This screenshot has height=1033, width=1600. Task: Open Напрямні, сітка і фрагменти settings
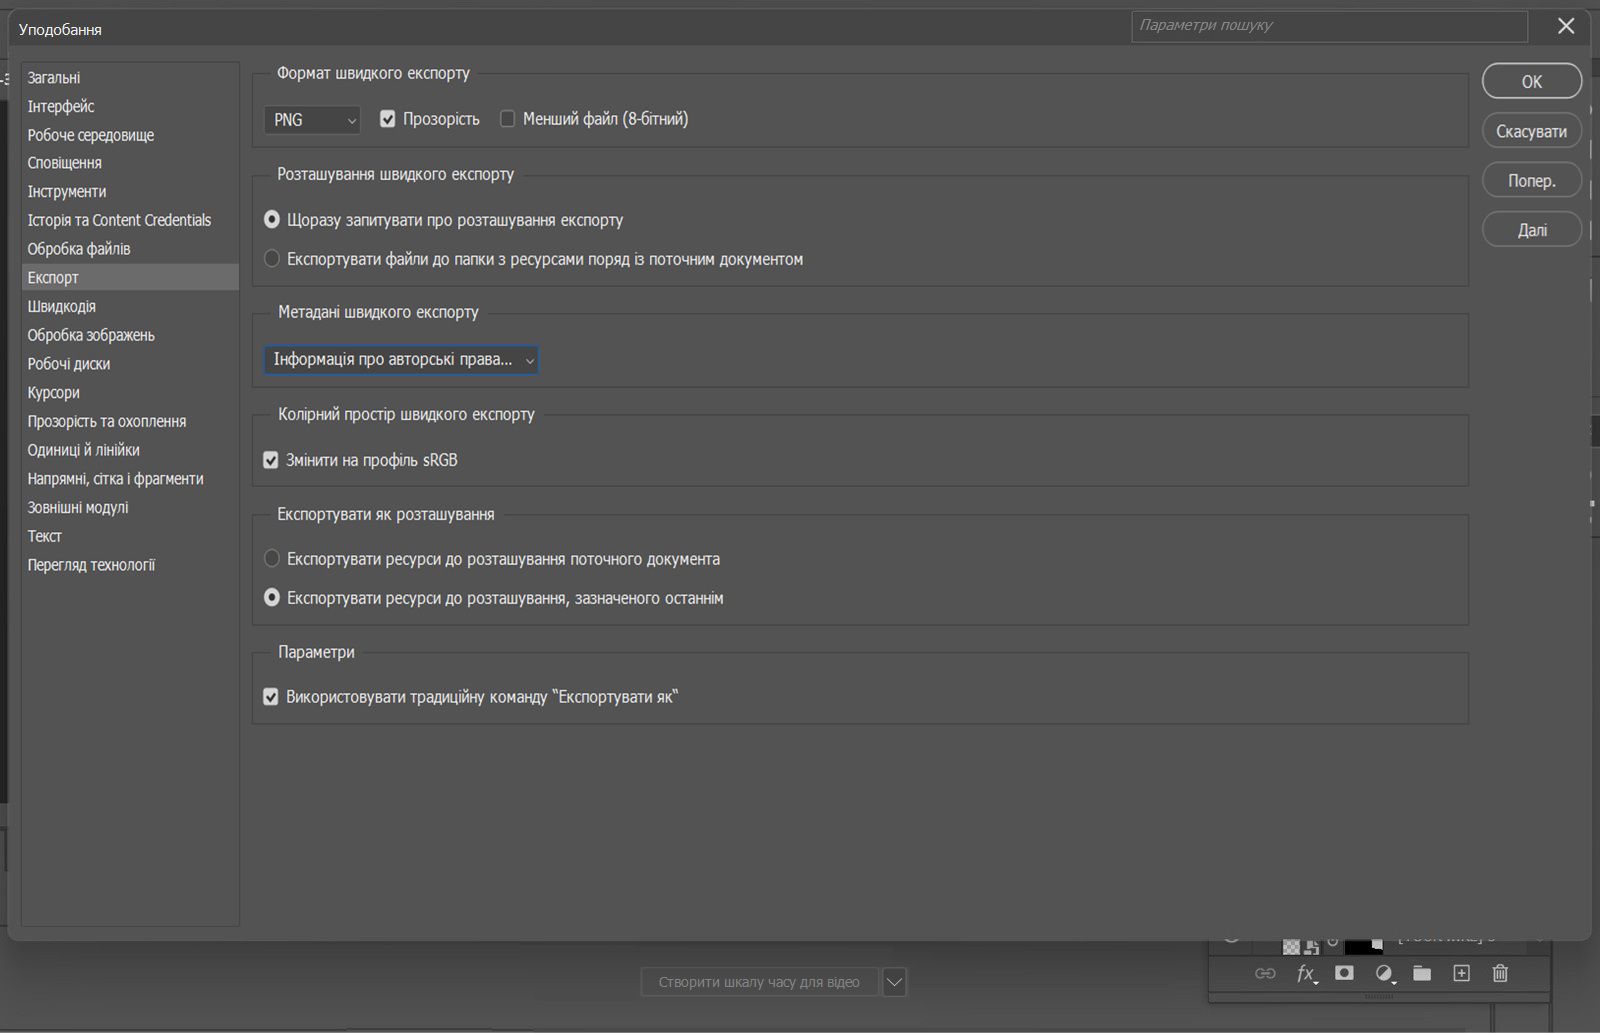tap(130, 479)
